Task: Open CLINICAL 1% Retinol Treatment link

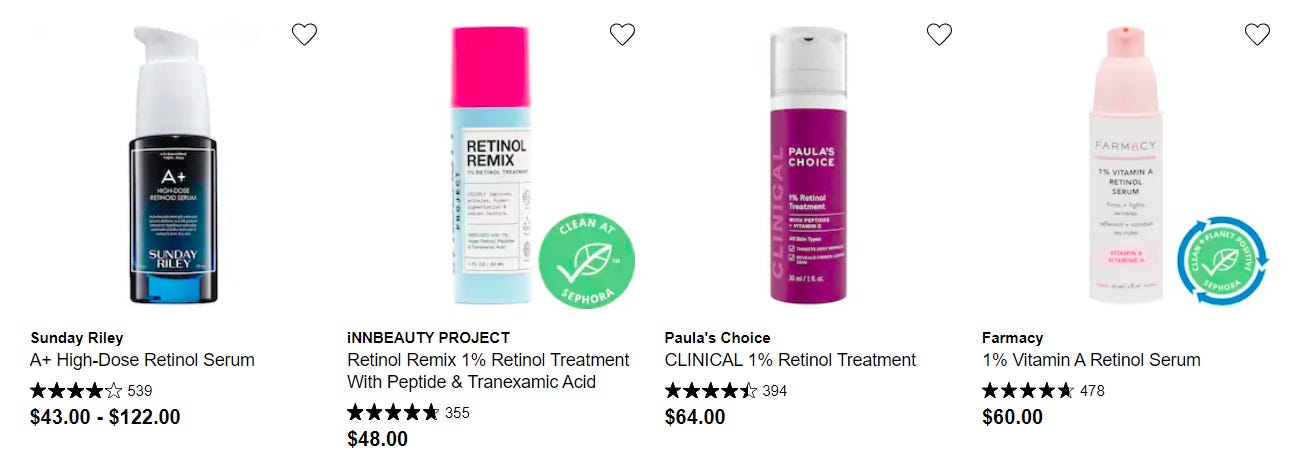Action: (790, 360)
